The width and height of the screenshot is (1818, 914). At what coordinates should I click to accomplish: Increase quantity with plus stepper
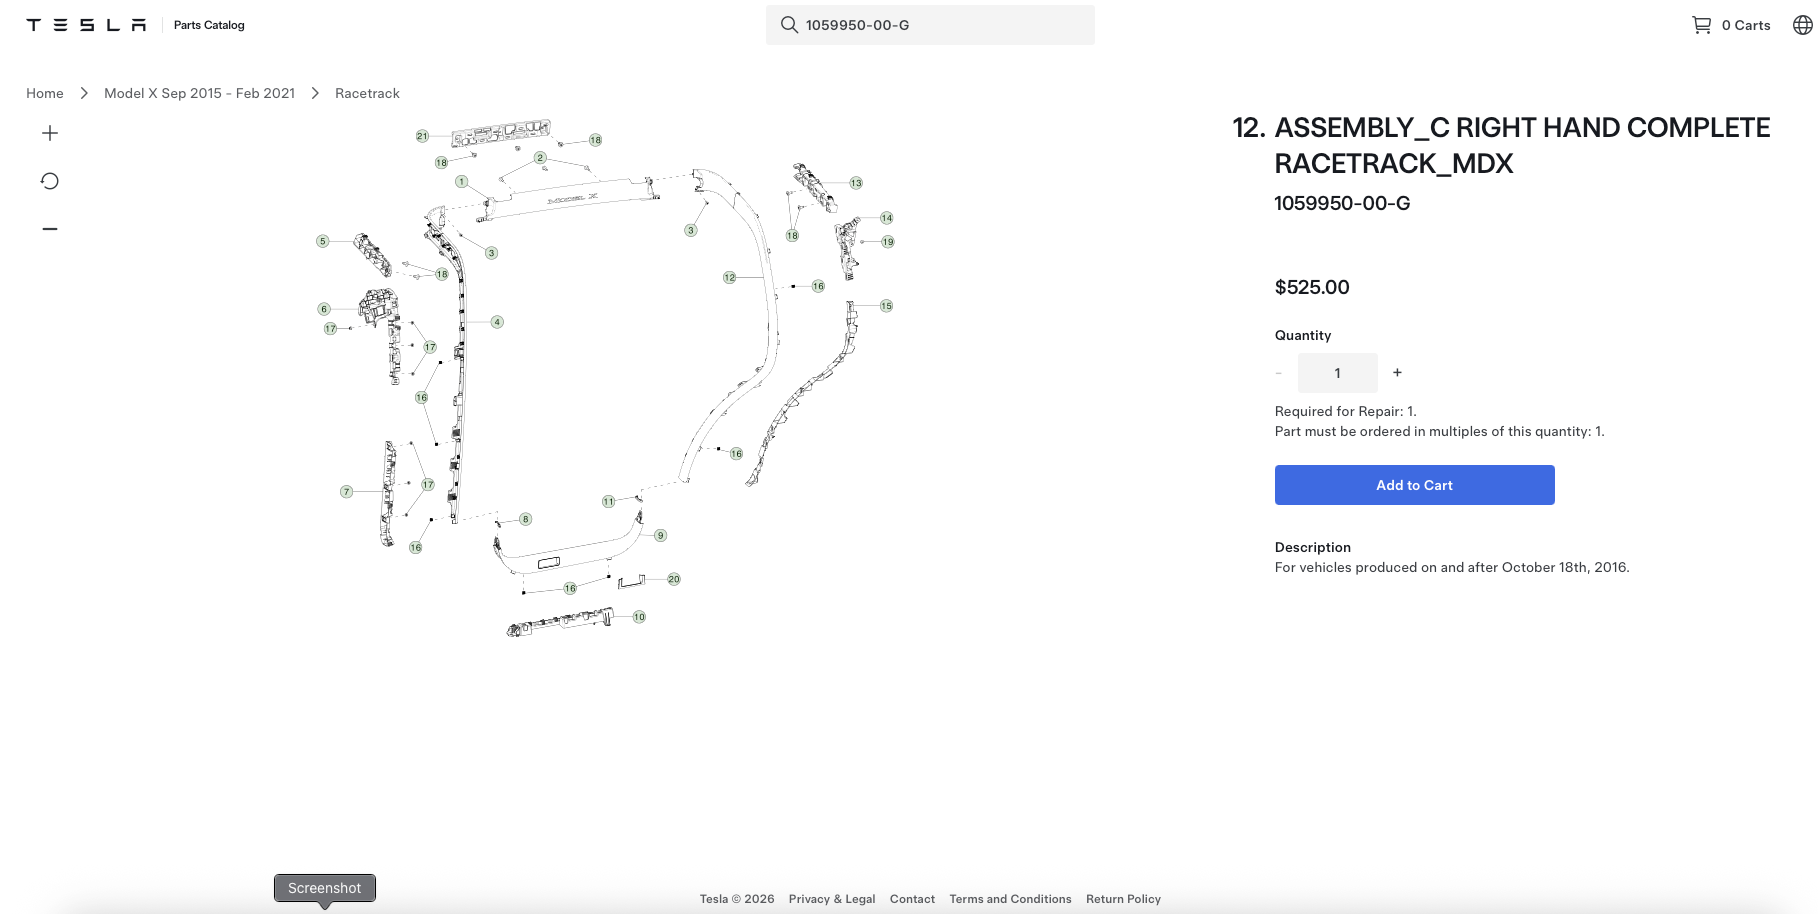click(1397, 373)
